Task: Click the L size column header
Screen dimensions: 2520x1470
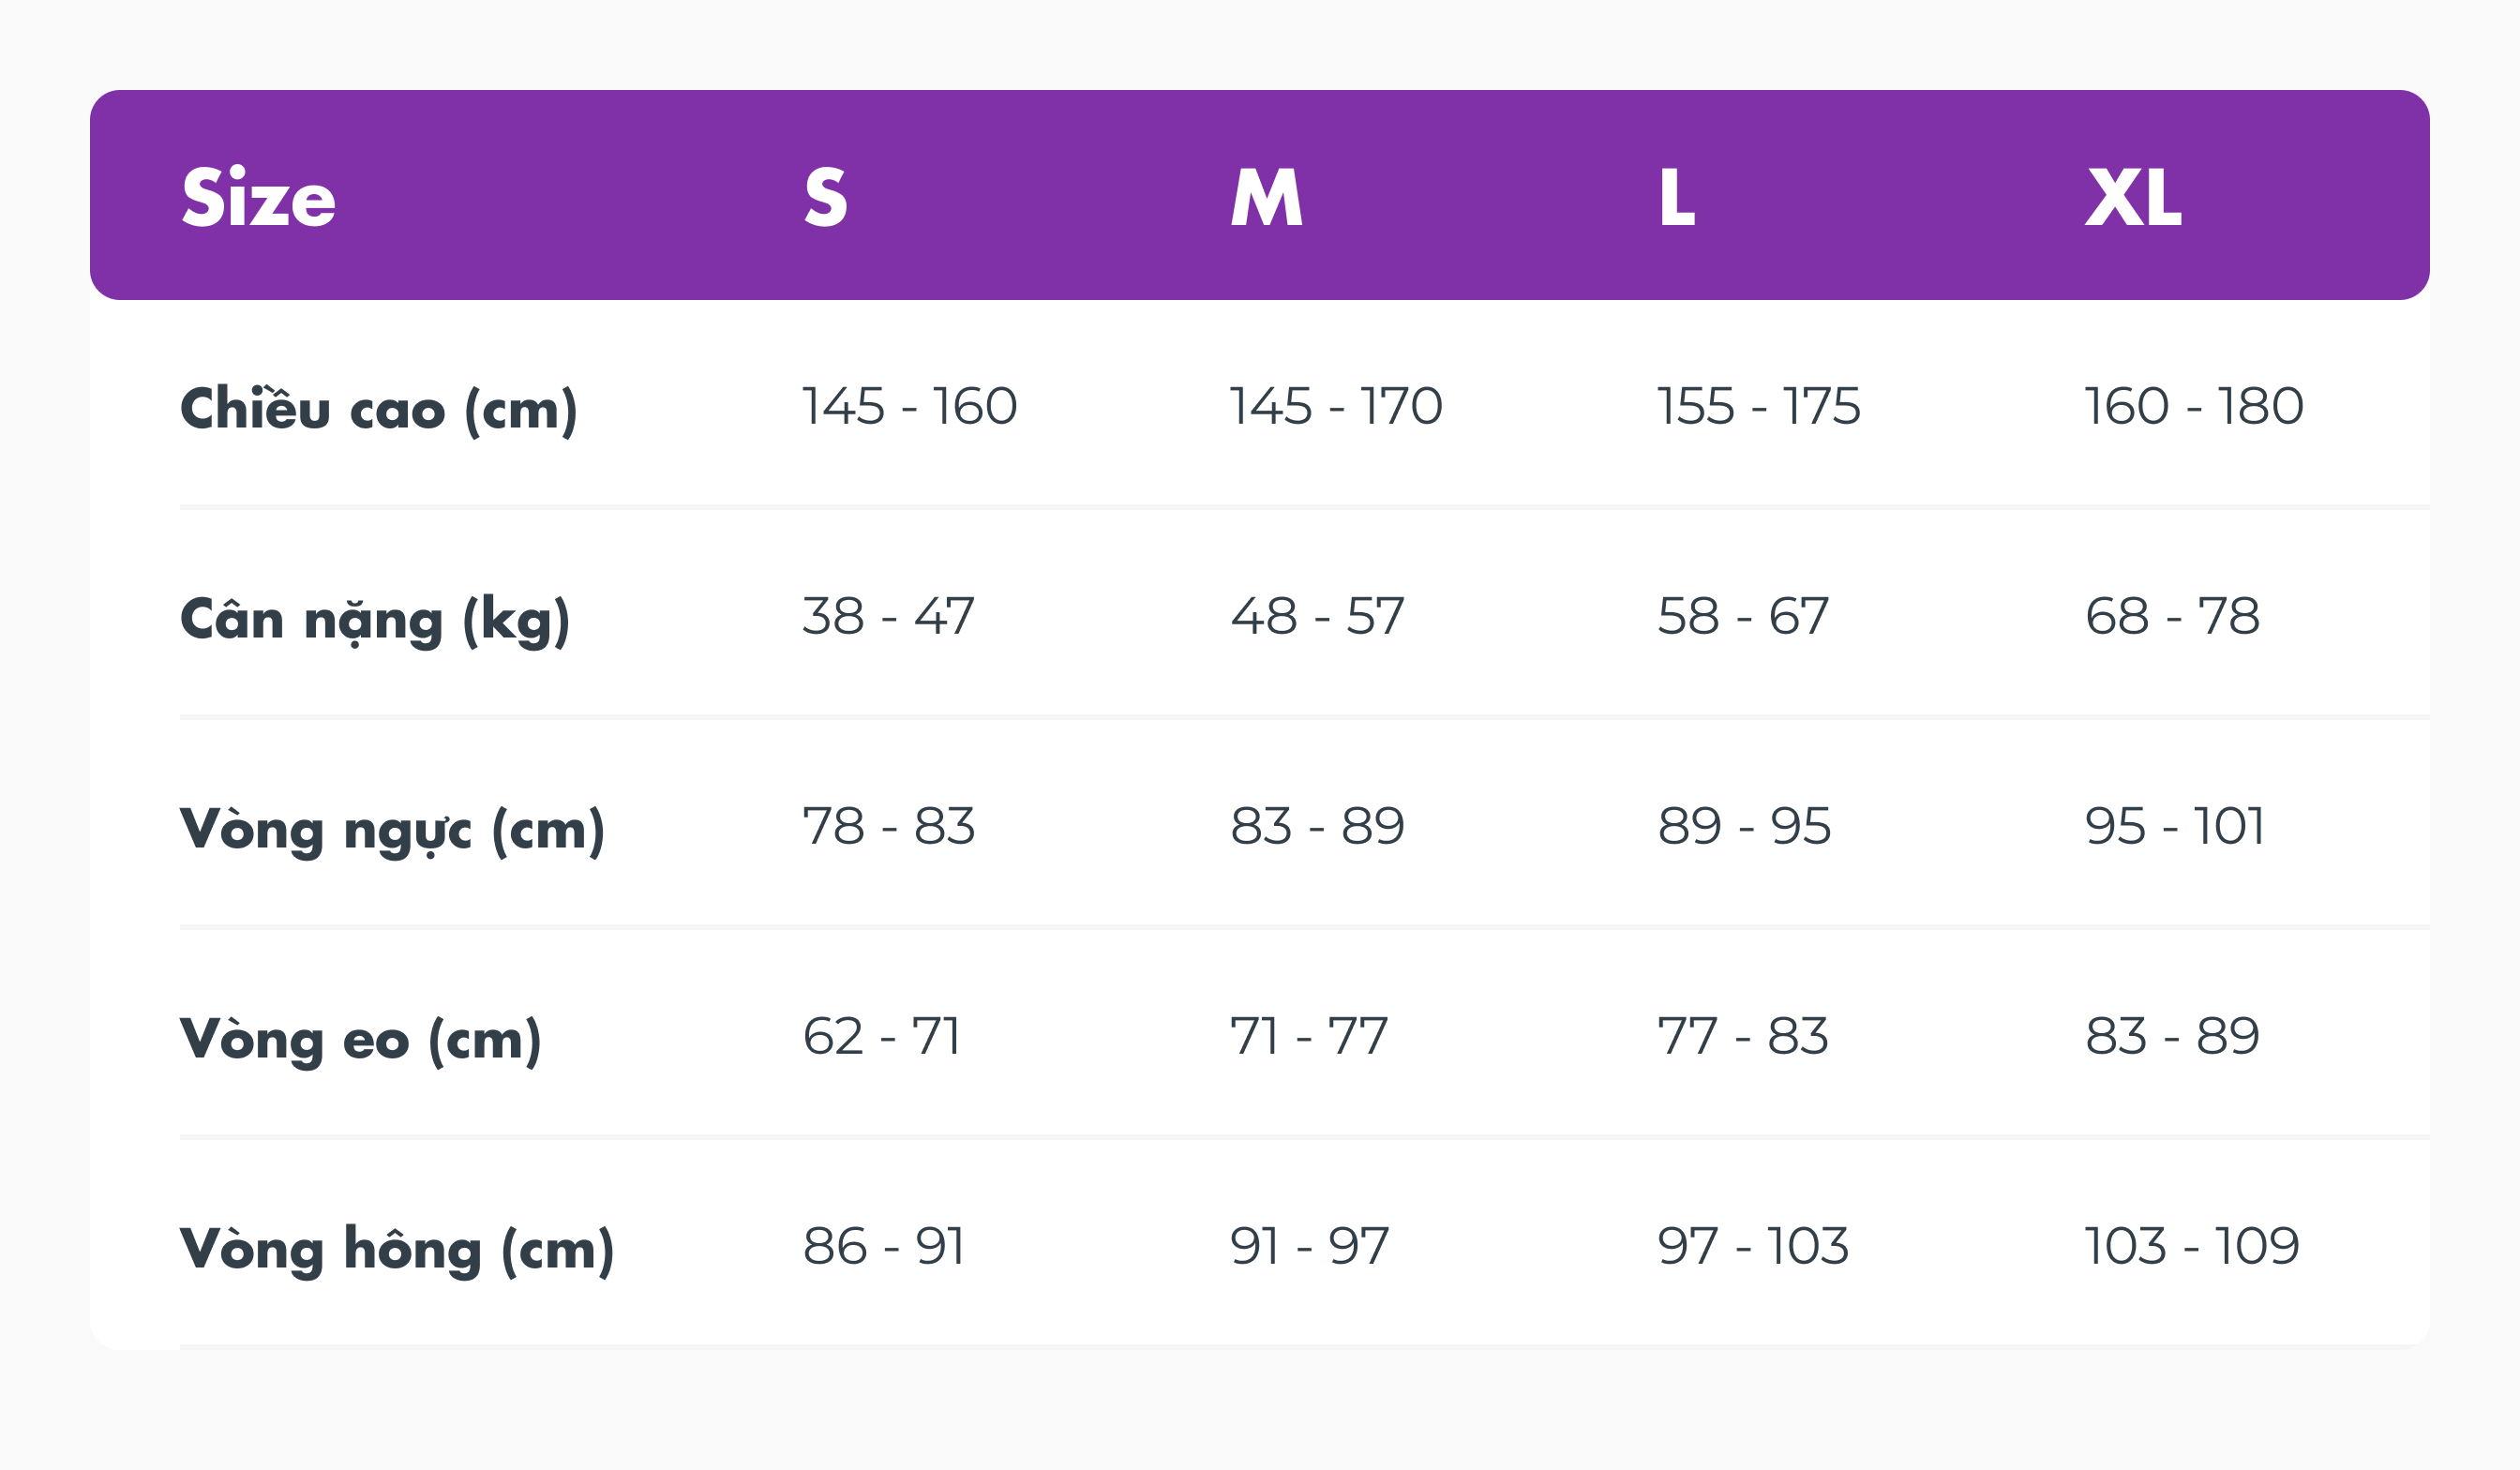Action: [1677, 197]
